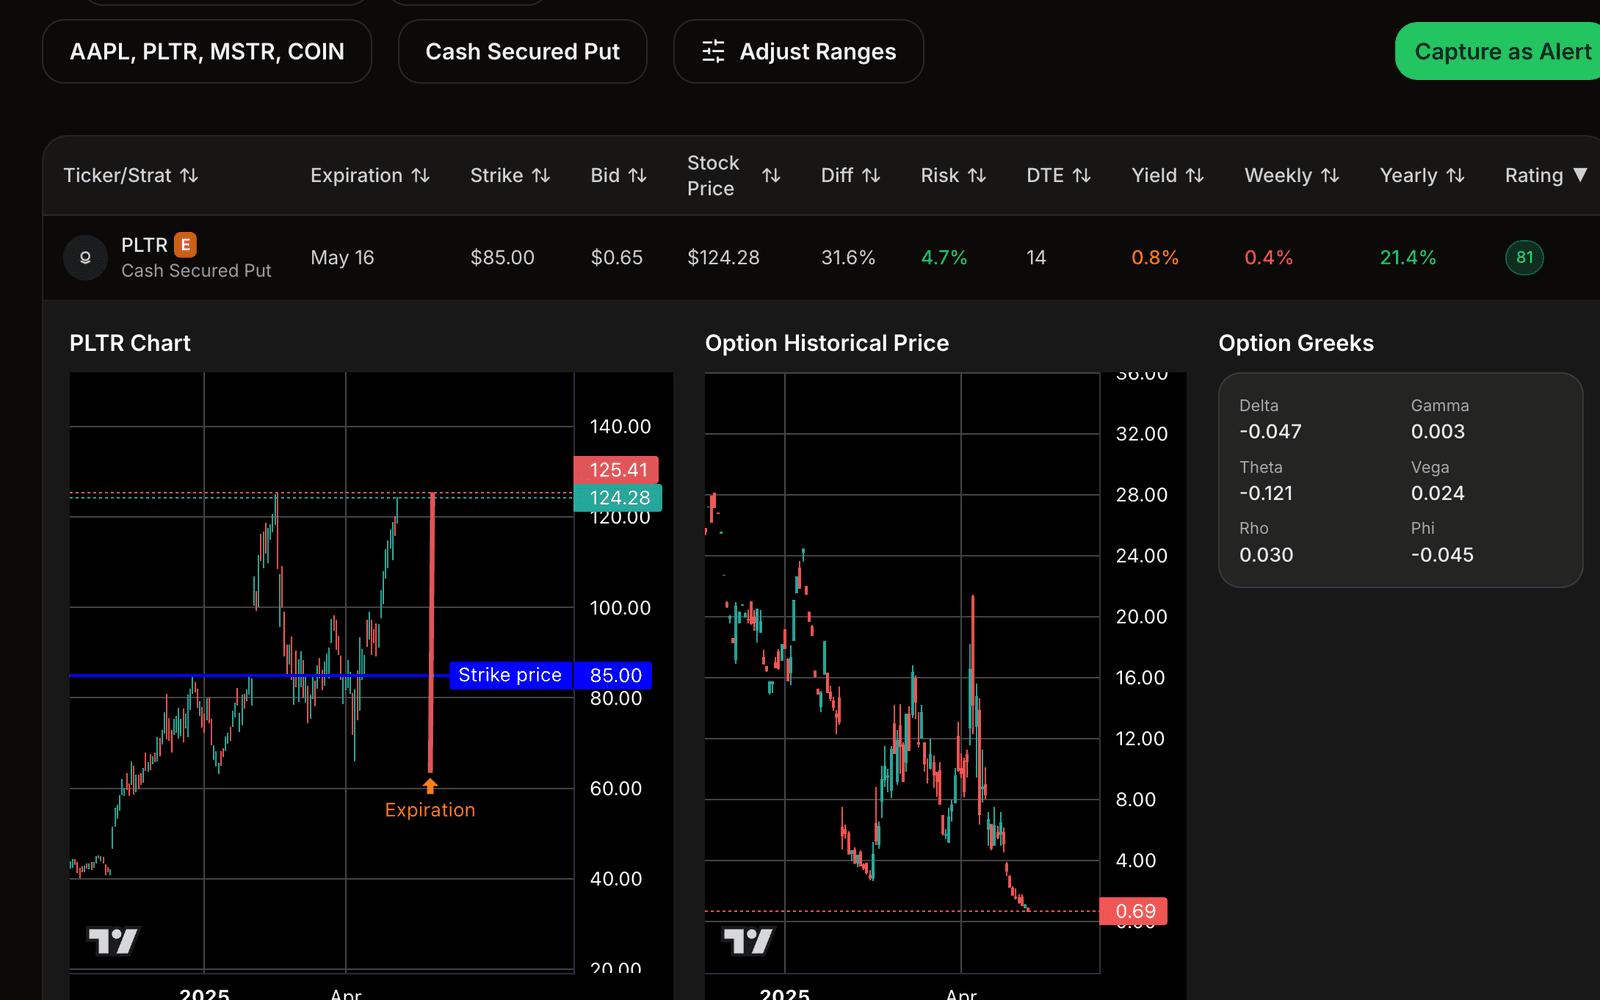Image resolution: width=1600 pixels, height=1000 pixels.
Task: Click the $85.00 strike cell
Action: tap(502, 258)
